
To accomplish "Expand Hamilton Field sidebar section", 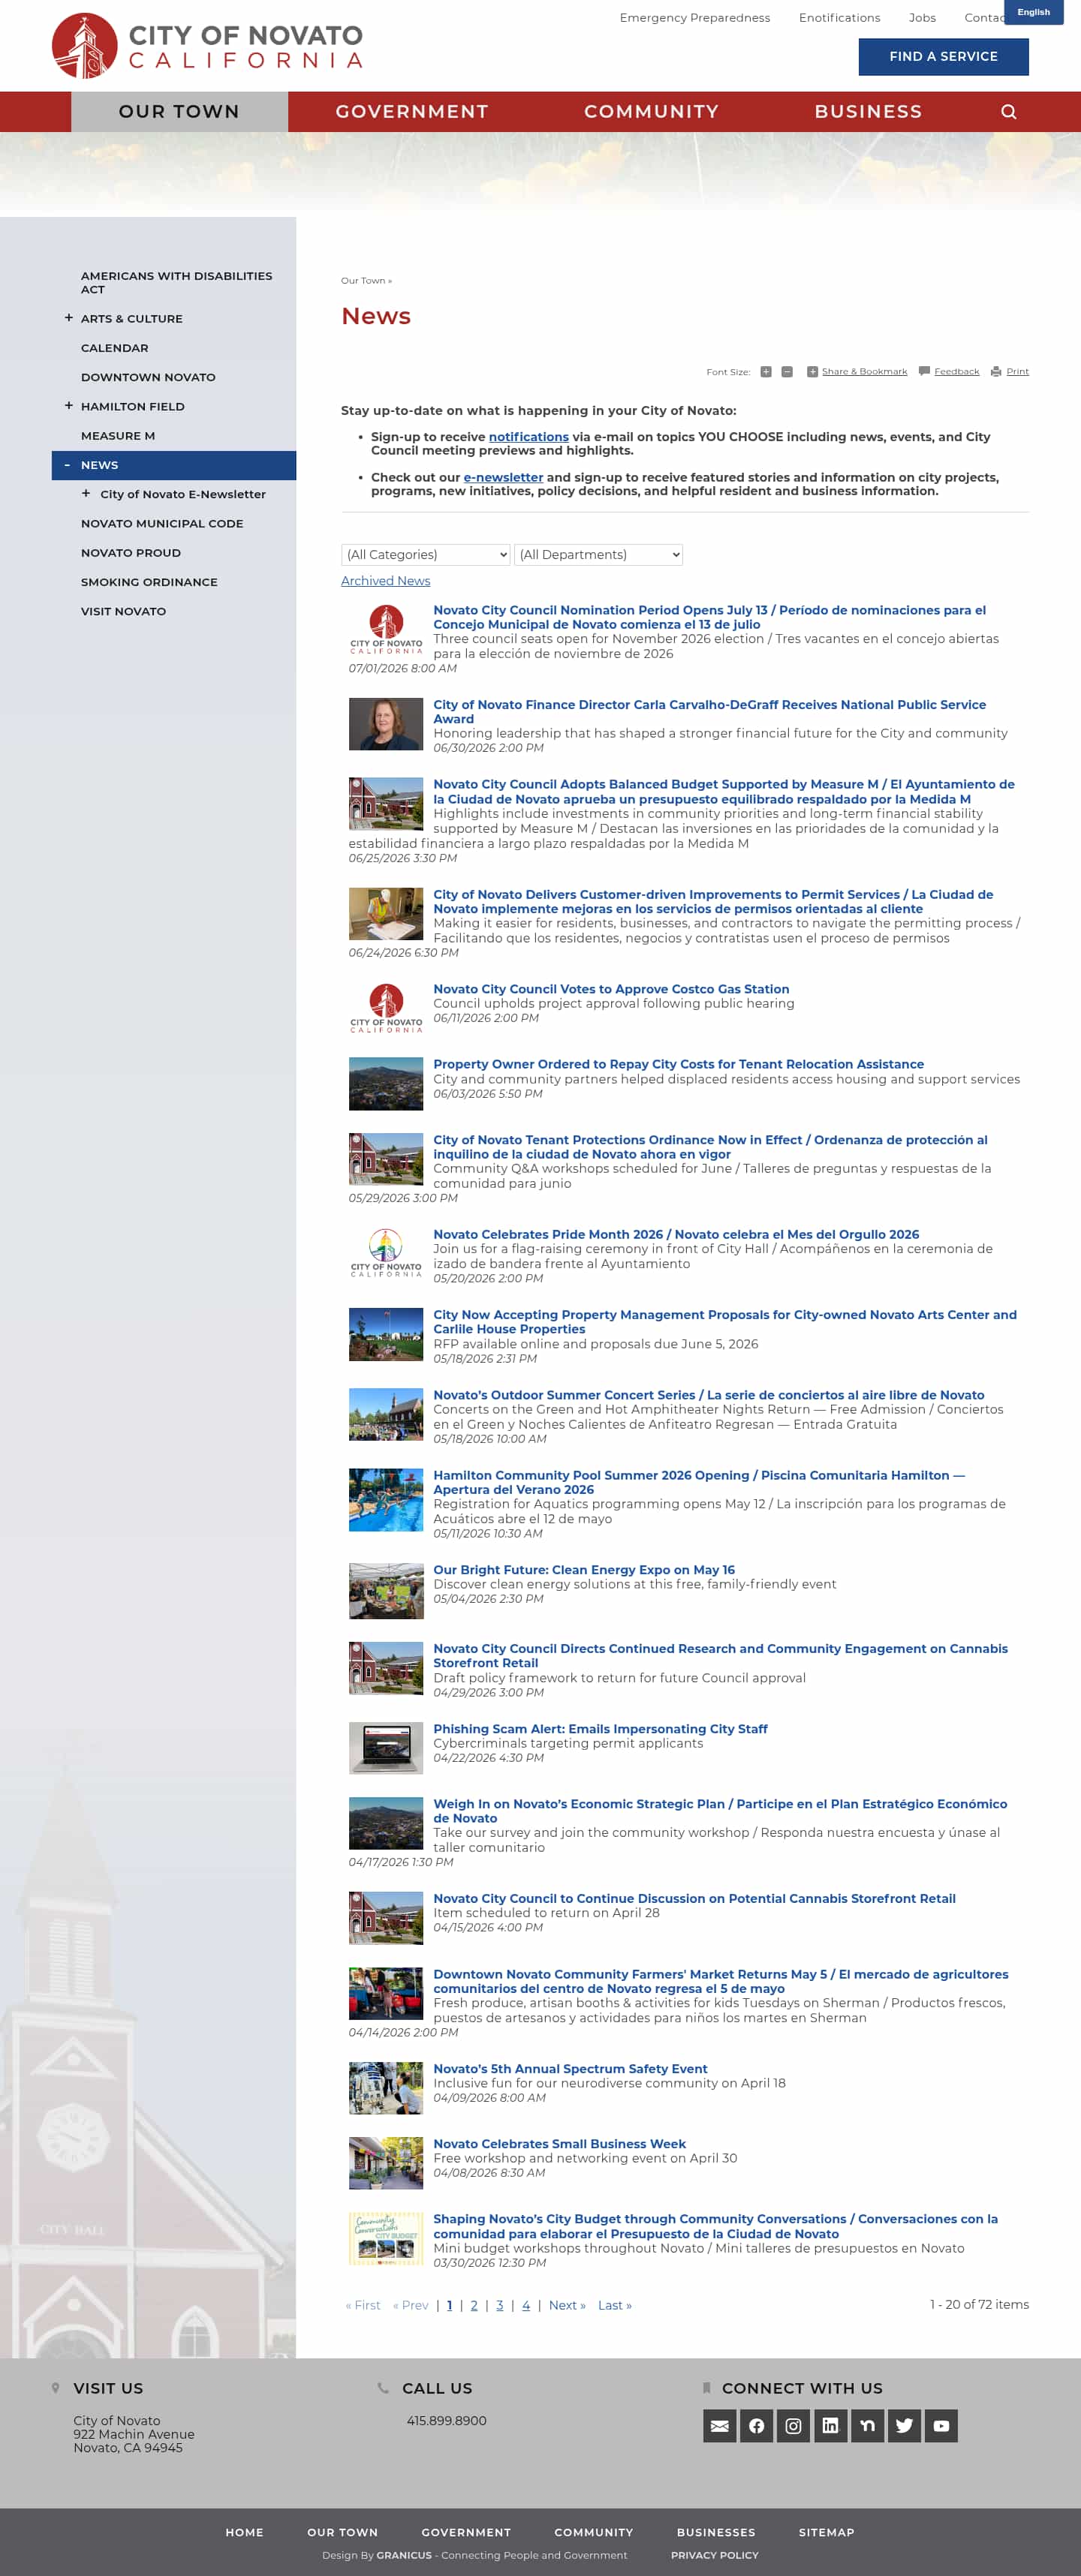I will click(x=69, y=406).
